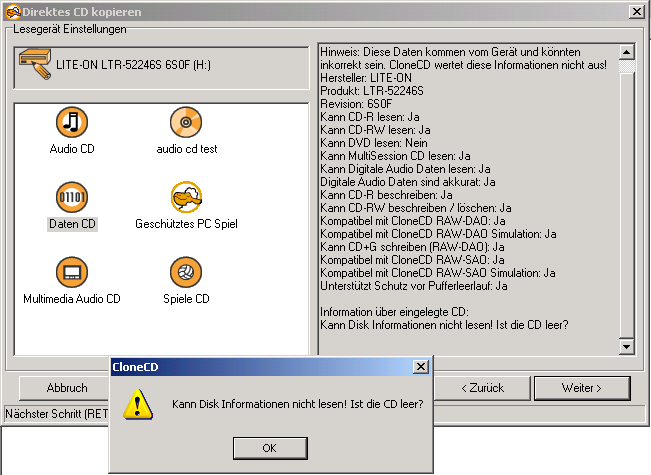Screen dimensions: 651x475
Task: Close the Direktes CD kopieren window
Action: click(636, 12)
